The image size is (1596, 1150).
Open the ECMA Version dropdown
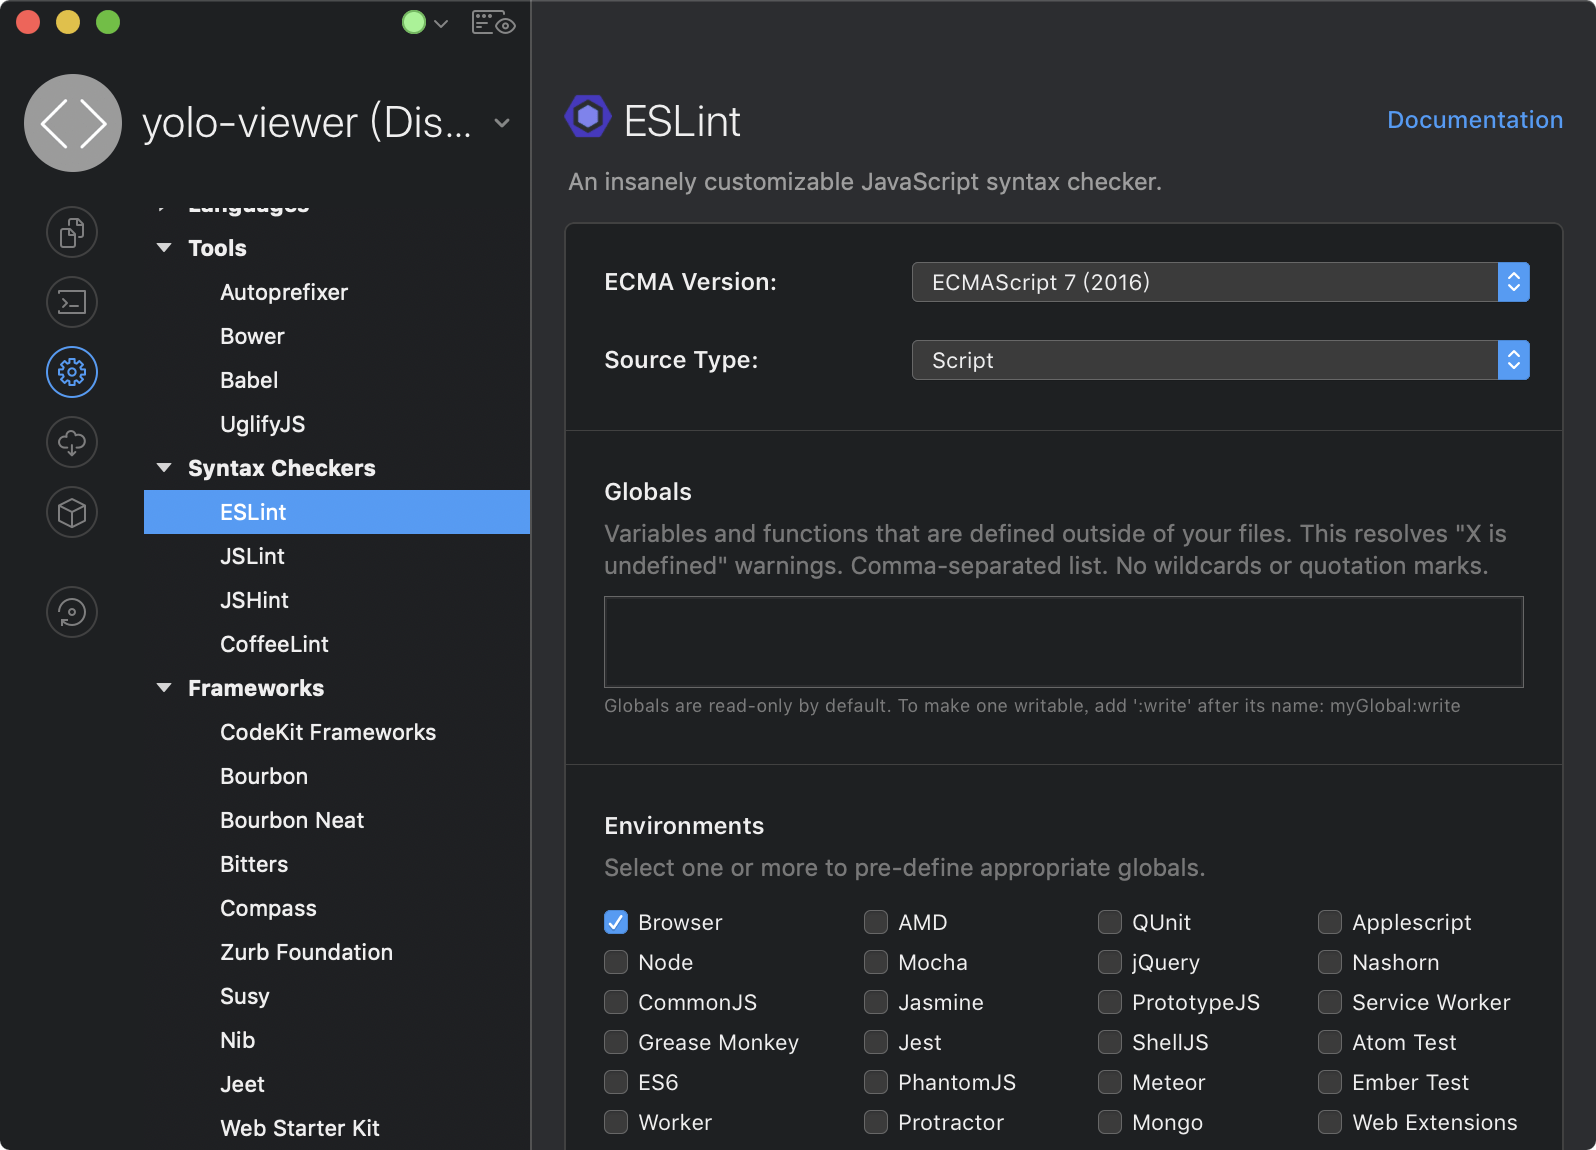(1220, 282)
